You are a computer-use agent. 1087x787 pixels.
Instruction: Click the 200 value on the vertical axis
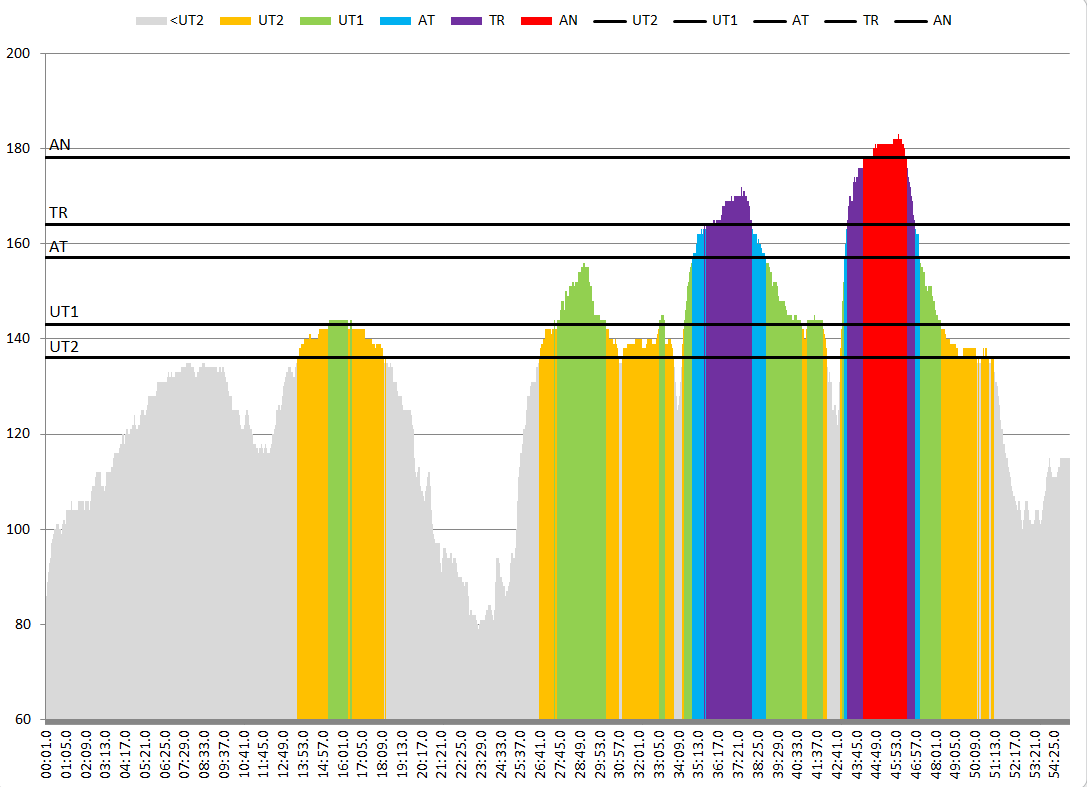[x=25, y=53]
